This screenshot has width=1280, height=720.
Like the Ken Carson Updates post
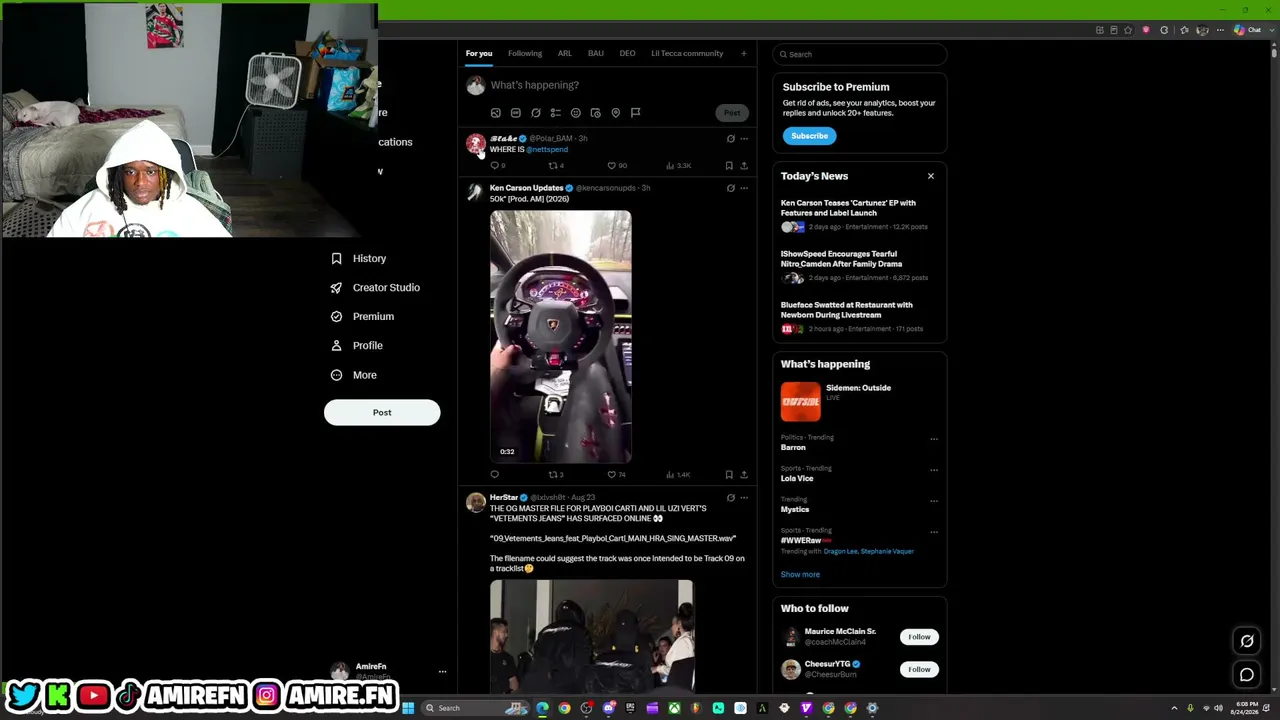coord(612,475)
